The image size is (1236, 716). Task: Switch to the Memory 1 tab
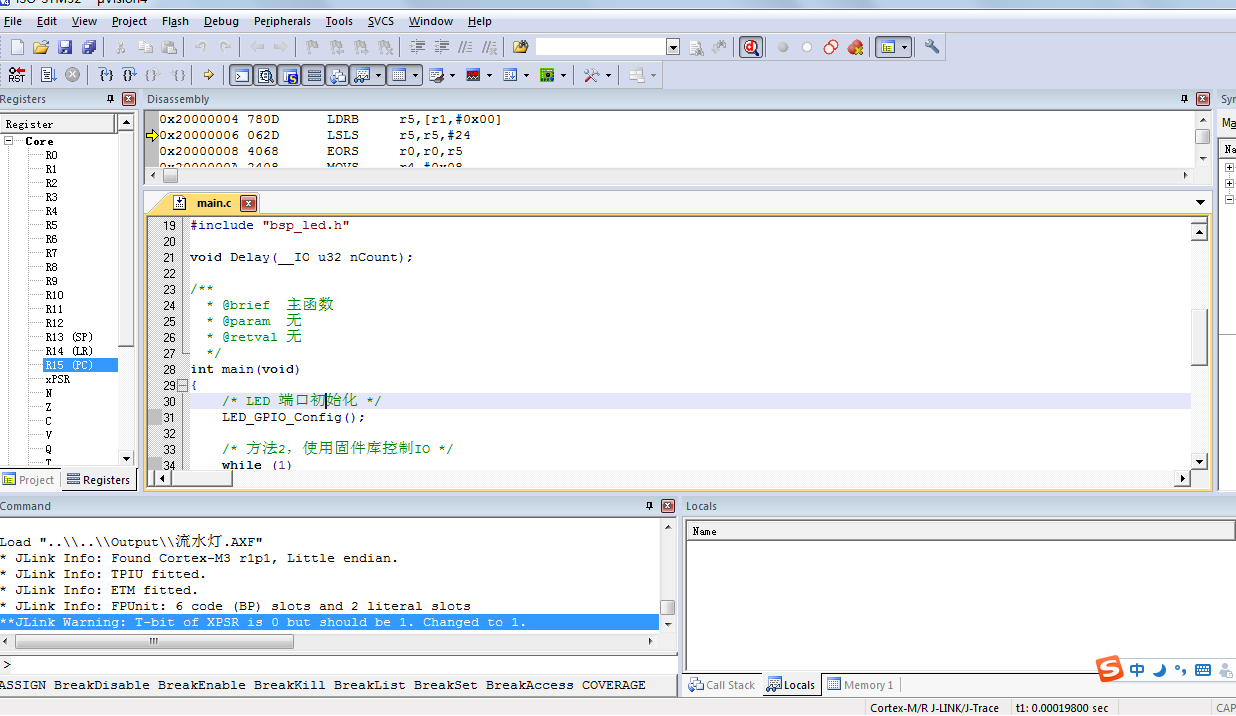pyautogui.click(x=860, y=685)
